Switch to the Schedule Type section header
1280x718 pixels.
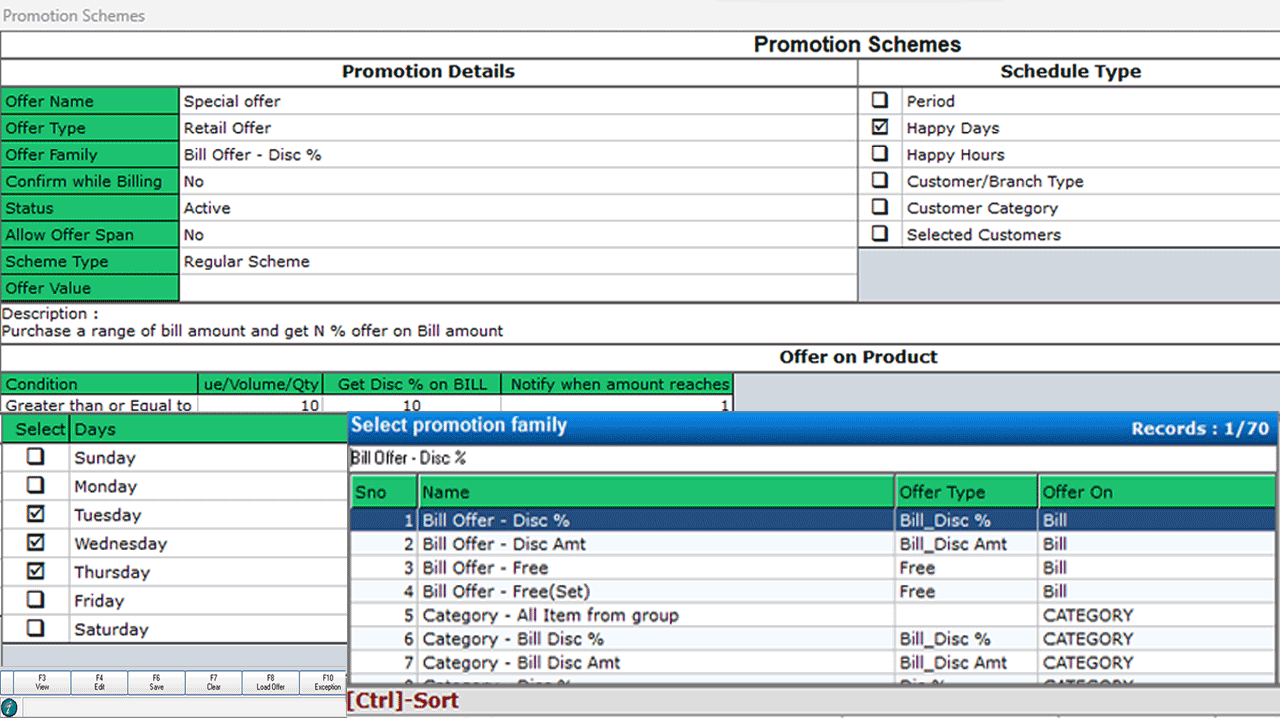click(1070, 71)
